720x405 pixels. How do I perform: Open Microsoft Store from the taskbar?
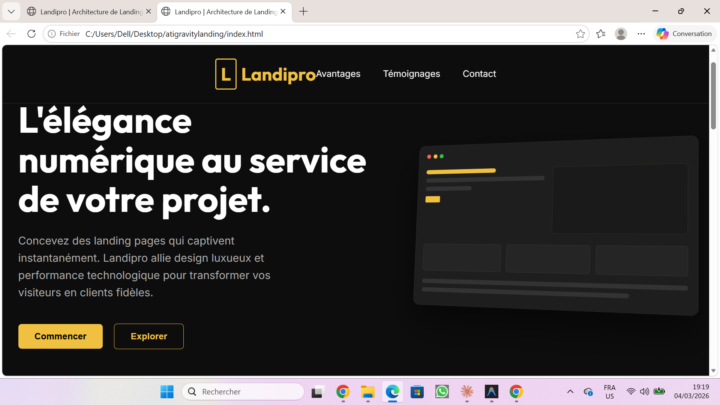tap(417, 392)
